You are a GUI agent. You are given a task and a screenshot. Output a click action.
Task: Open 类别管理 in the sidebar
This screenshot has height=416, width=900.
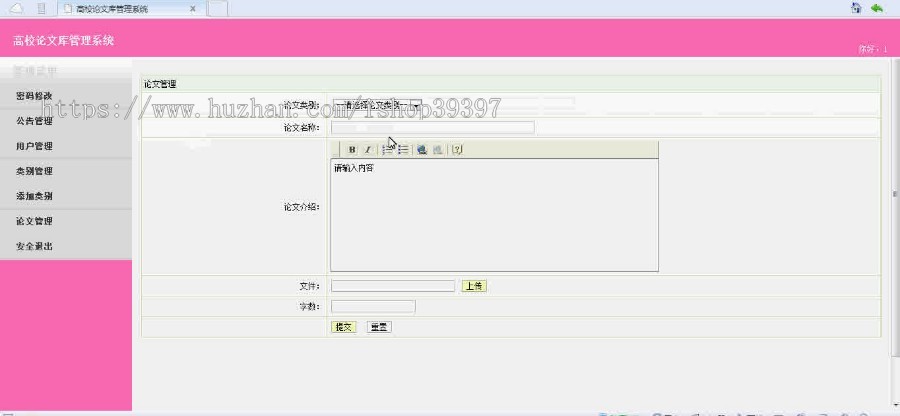click(x=34, y=172)
